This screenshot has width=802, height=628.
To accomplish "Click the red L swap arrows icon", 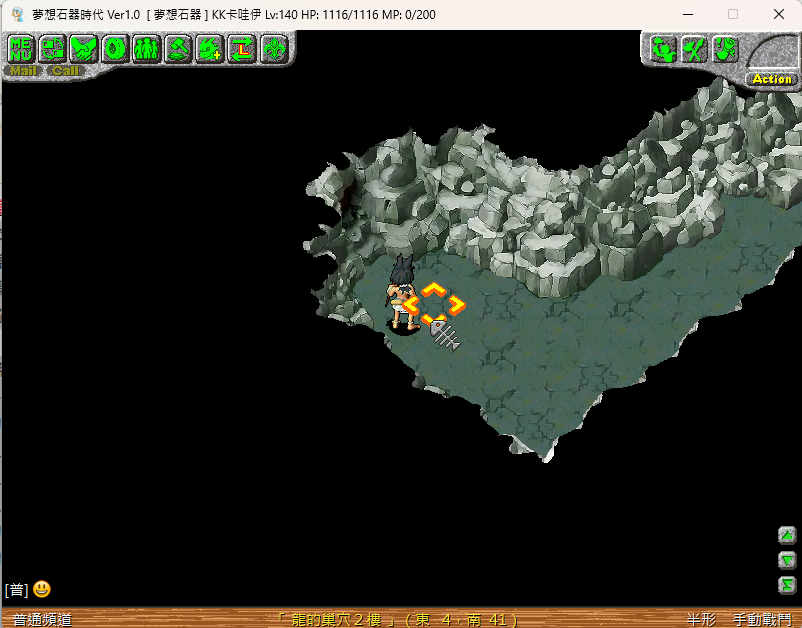I will pyautogui.click(x=241, y=48).
